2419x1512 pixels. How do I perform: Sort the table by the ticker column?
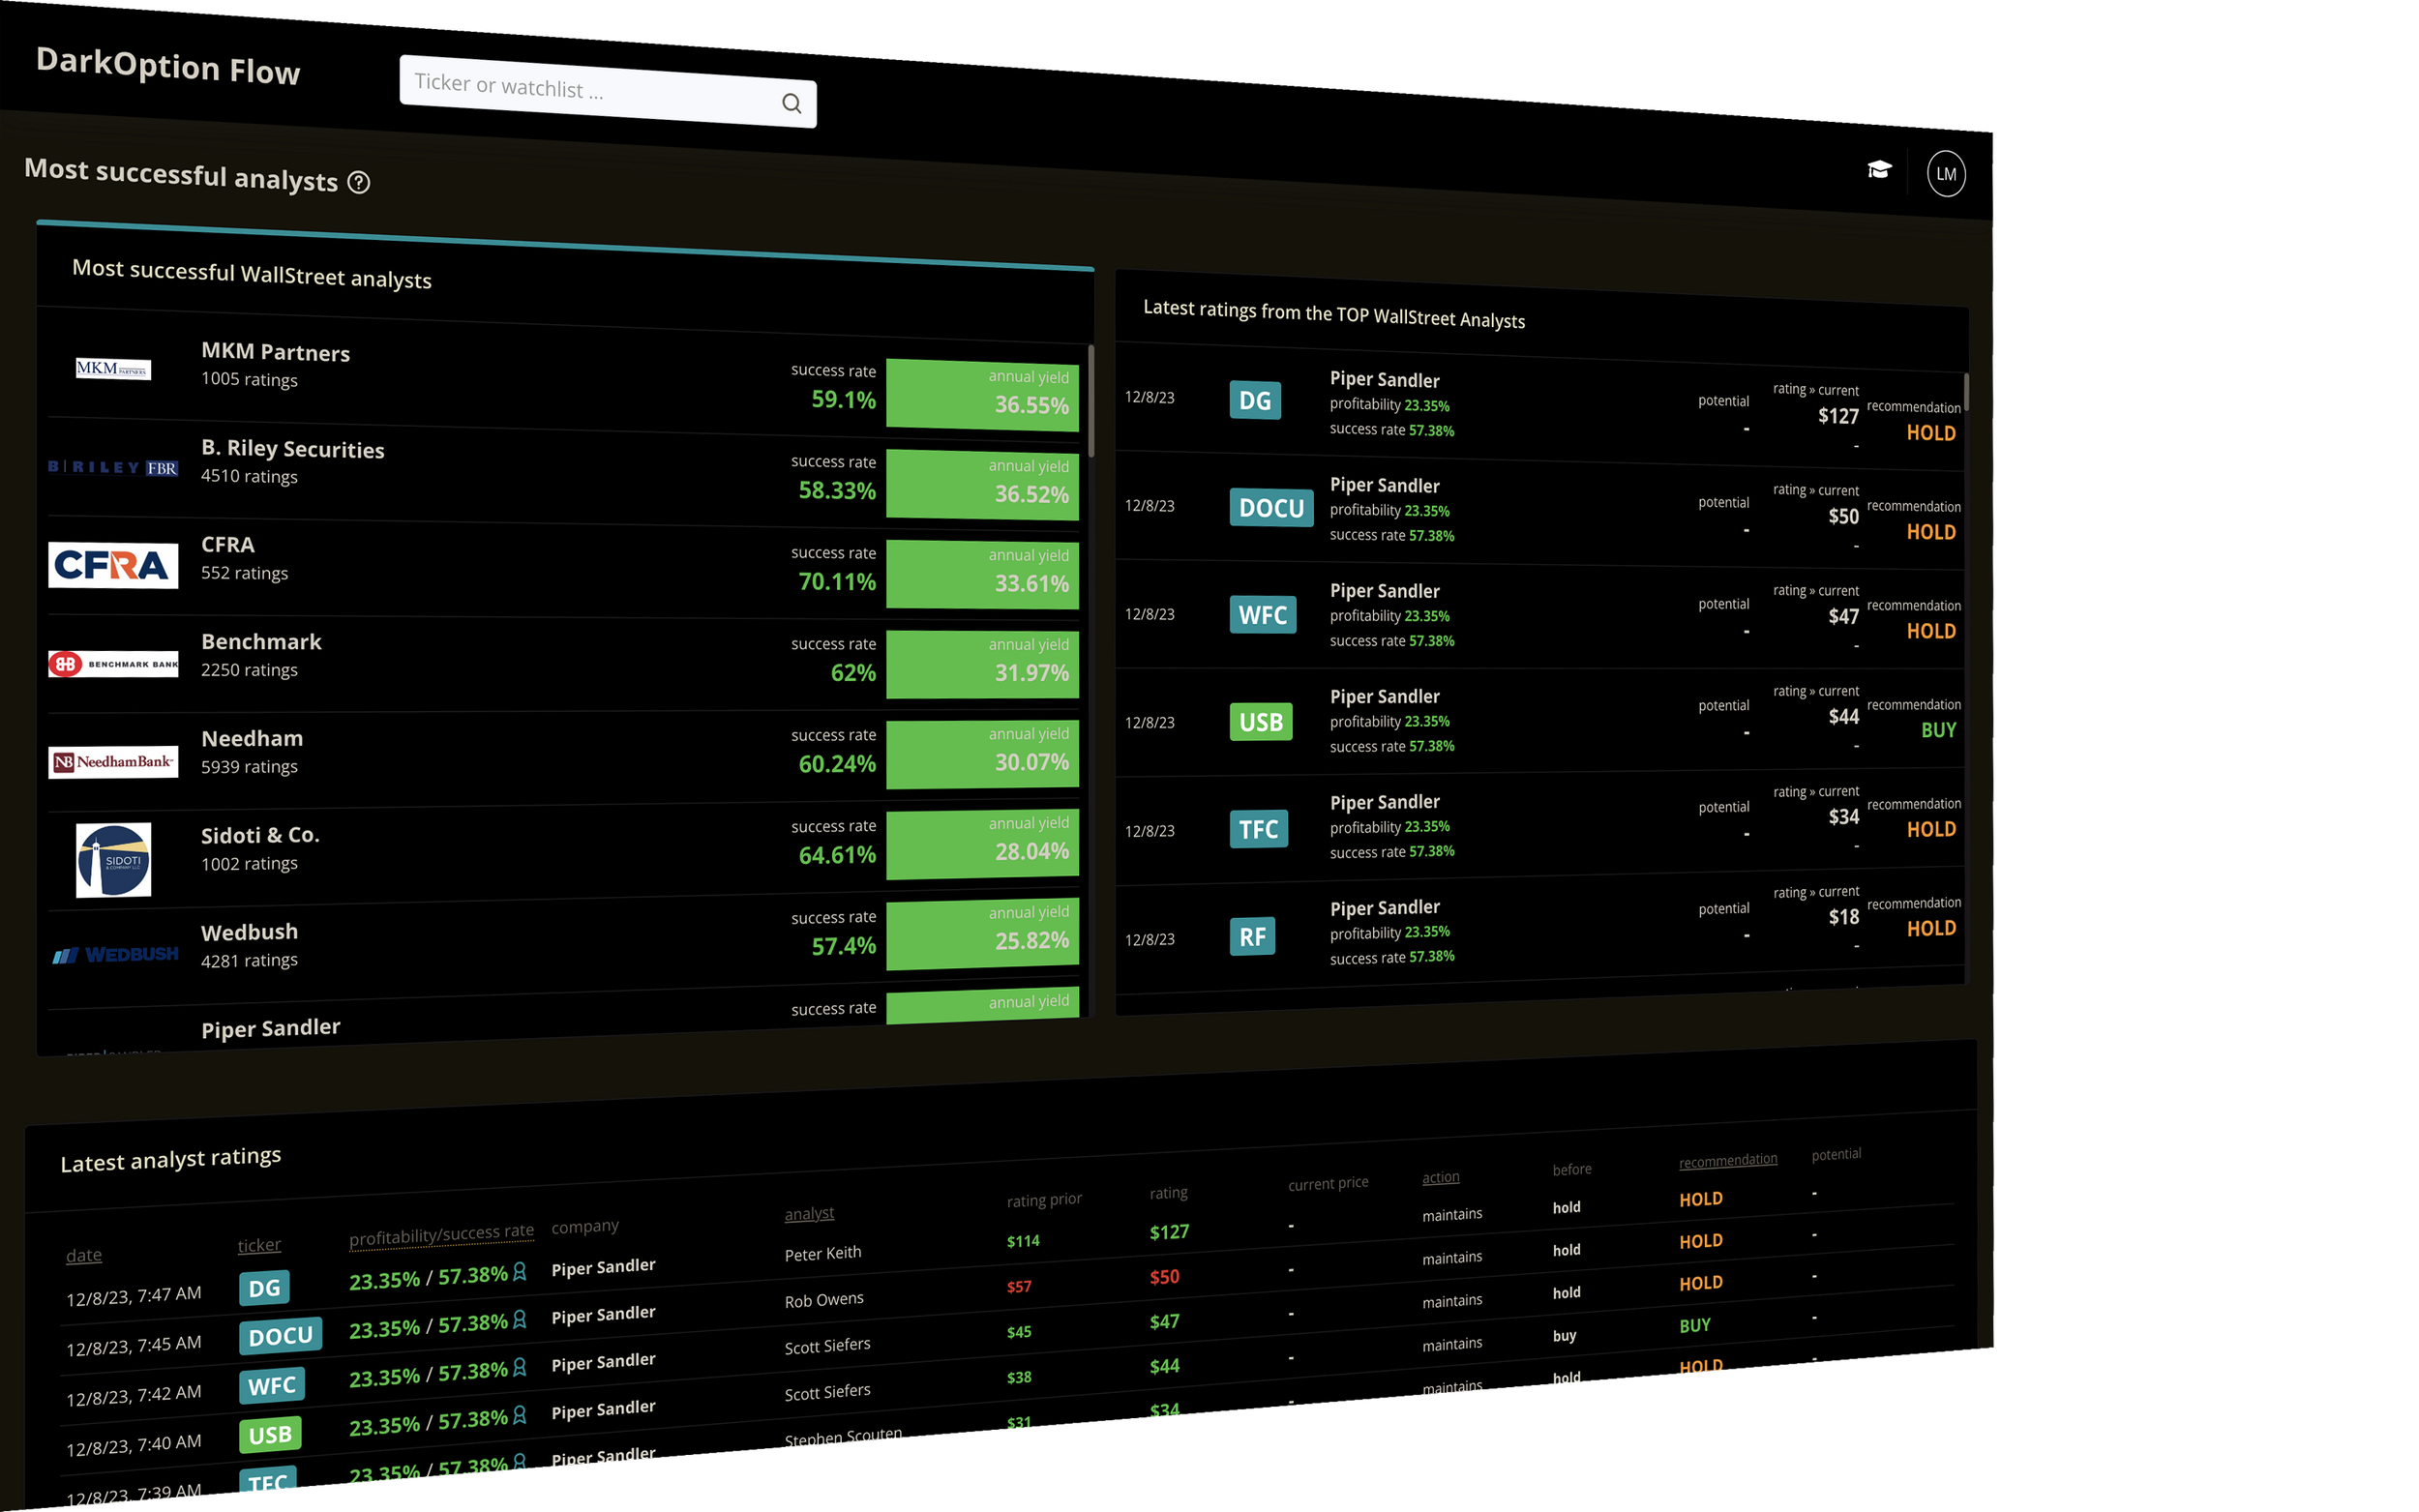tap(259, 1243)
